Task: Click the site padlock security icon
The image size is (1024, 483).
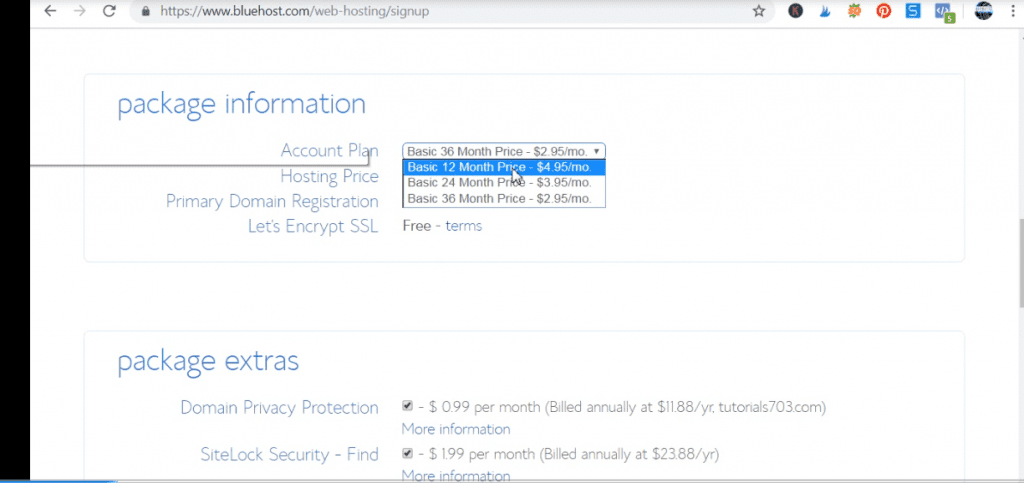Action: click(x=146, y=11)
